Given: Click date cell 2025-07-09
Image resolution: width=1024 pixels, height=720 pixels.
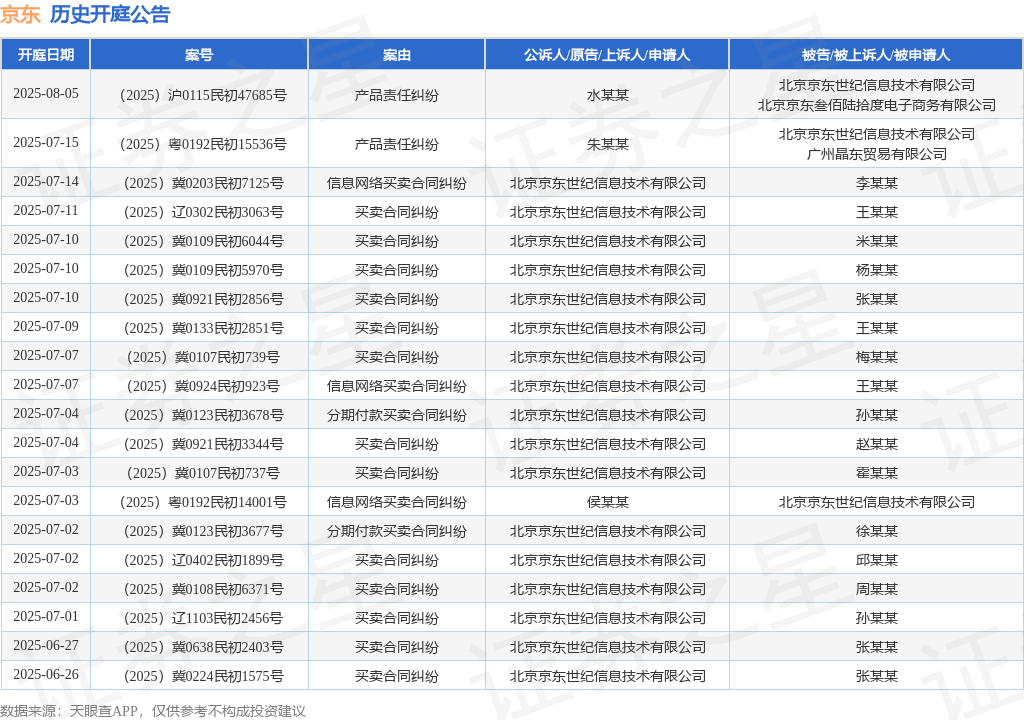Looking at the screenshot, I should 46,327.
